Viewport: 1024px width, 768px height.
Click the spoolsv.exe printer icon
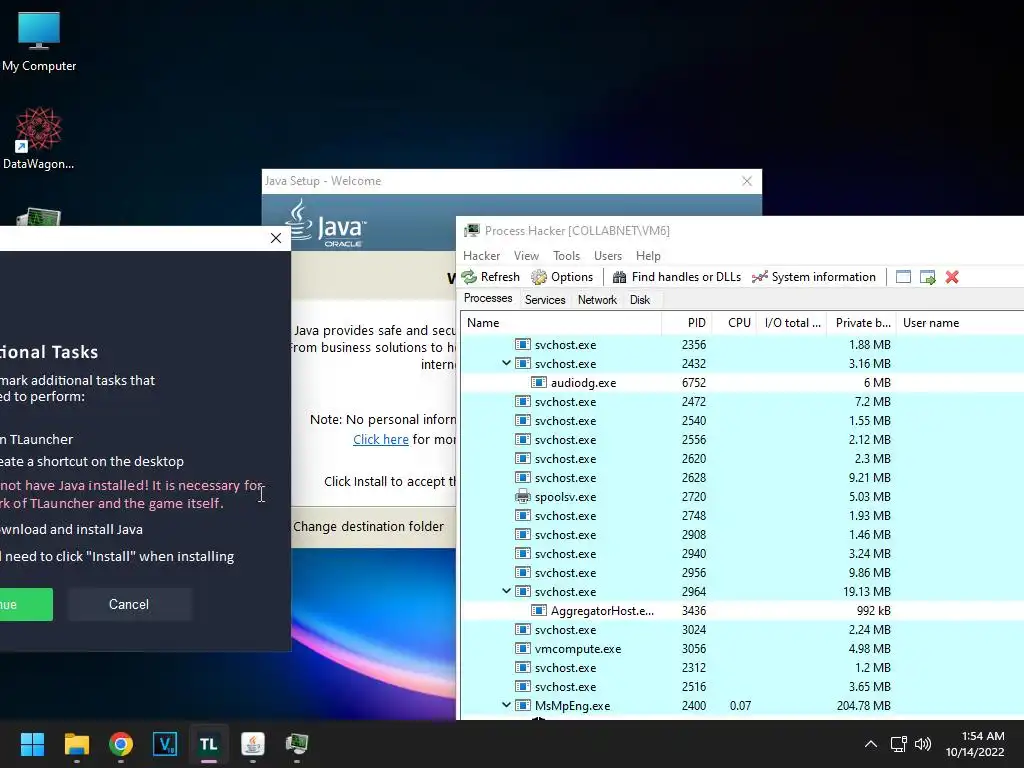click(522, 496)
